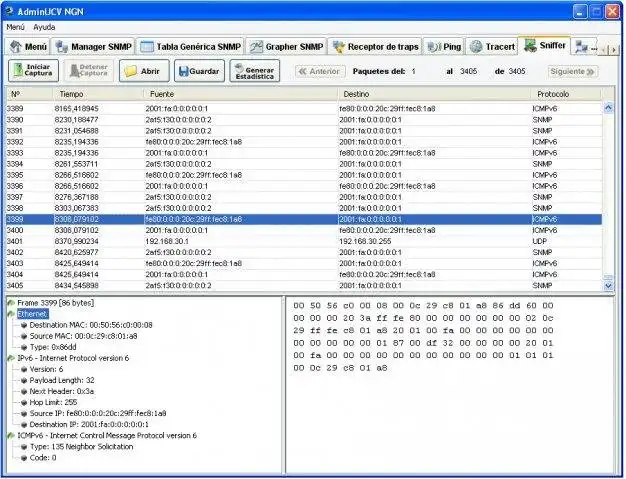This screenshot has width=626, height=479.
Task: Click the Destino column header
Action: point(434,94)
